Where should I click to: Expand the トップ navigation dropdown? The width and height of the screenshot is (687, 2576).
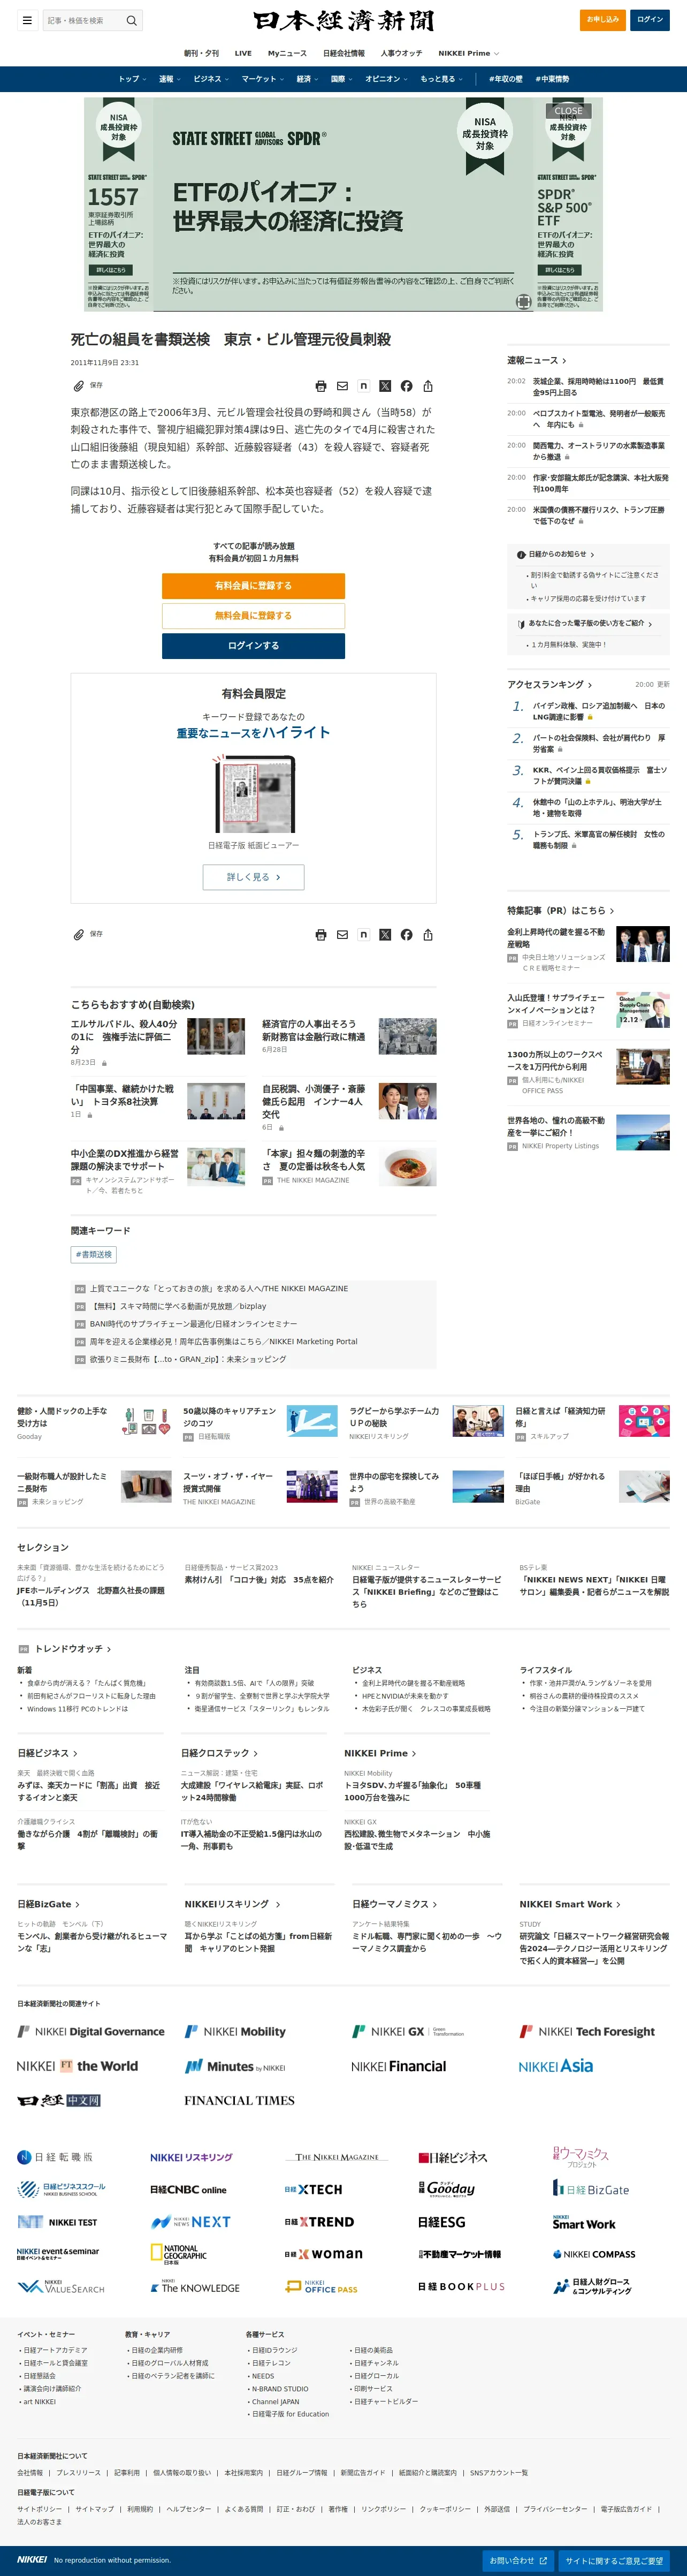[x=132, y=79]
